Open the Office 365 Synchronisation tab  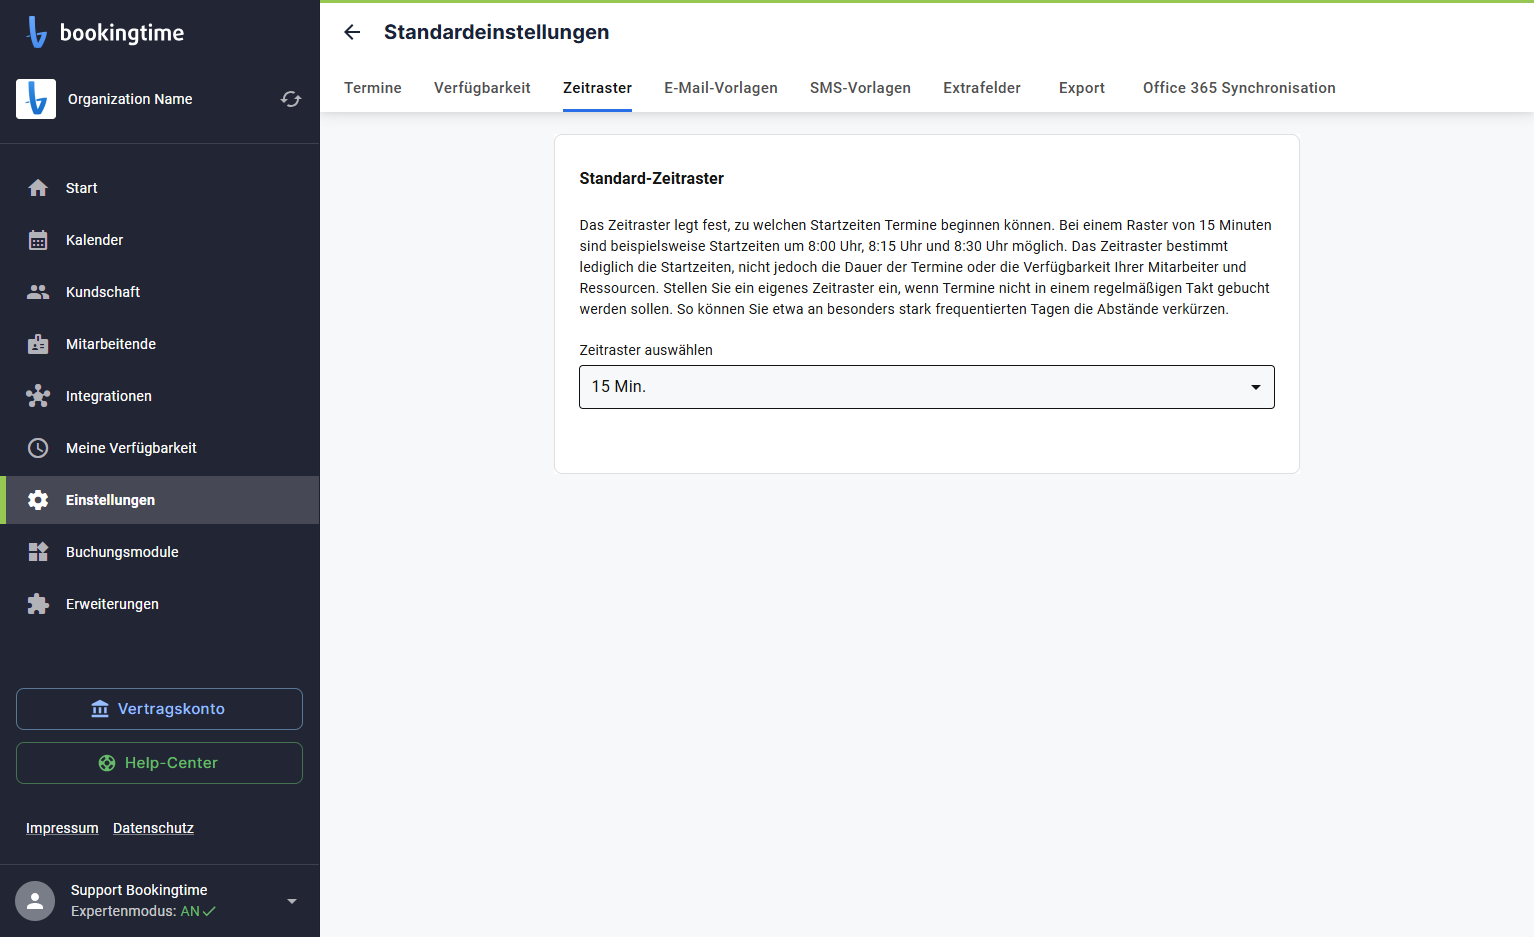pos(1239,88)
